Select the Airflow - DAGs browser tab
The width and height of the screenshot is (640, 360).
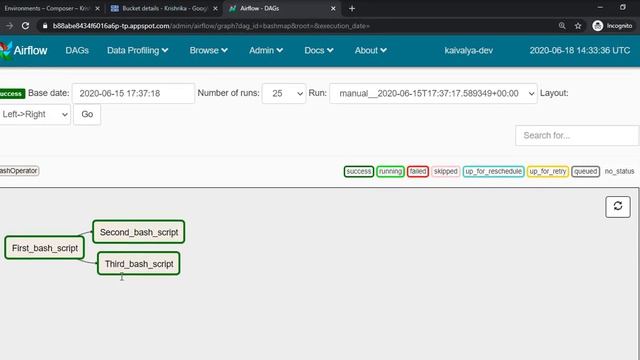[282, 8]
